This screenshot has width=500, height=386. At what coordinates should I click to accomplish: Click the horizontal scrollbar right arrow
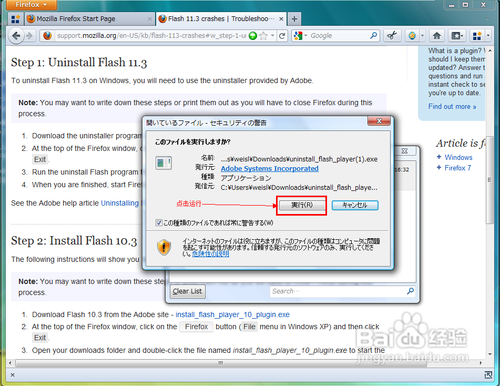point(480,363)
